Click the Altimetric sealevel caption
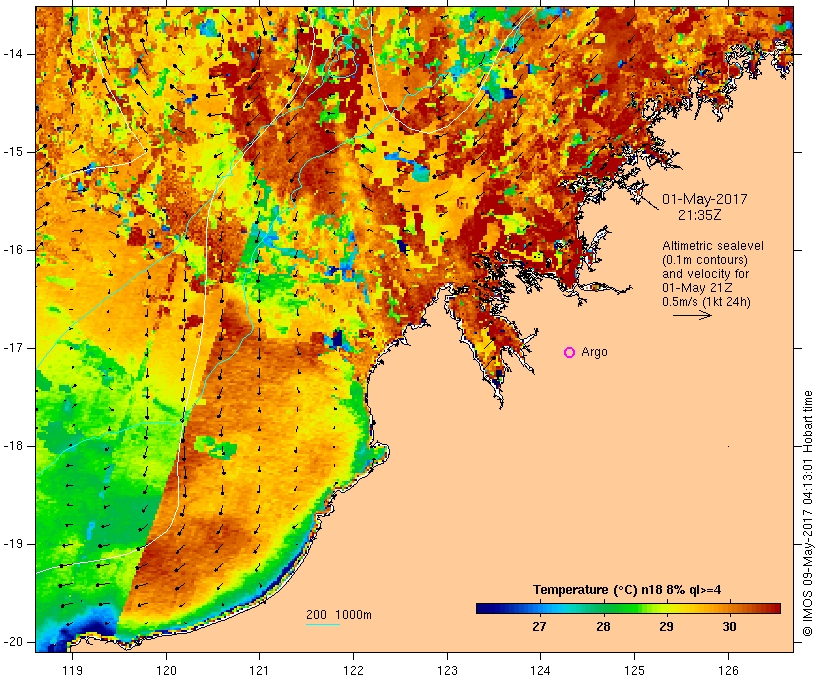820x680 pixels. pyautogui.click(x=713, y=246)
